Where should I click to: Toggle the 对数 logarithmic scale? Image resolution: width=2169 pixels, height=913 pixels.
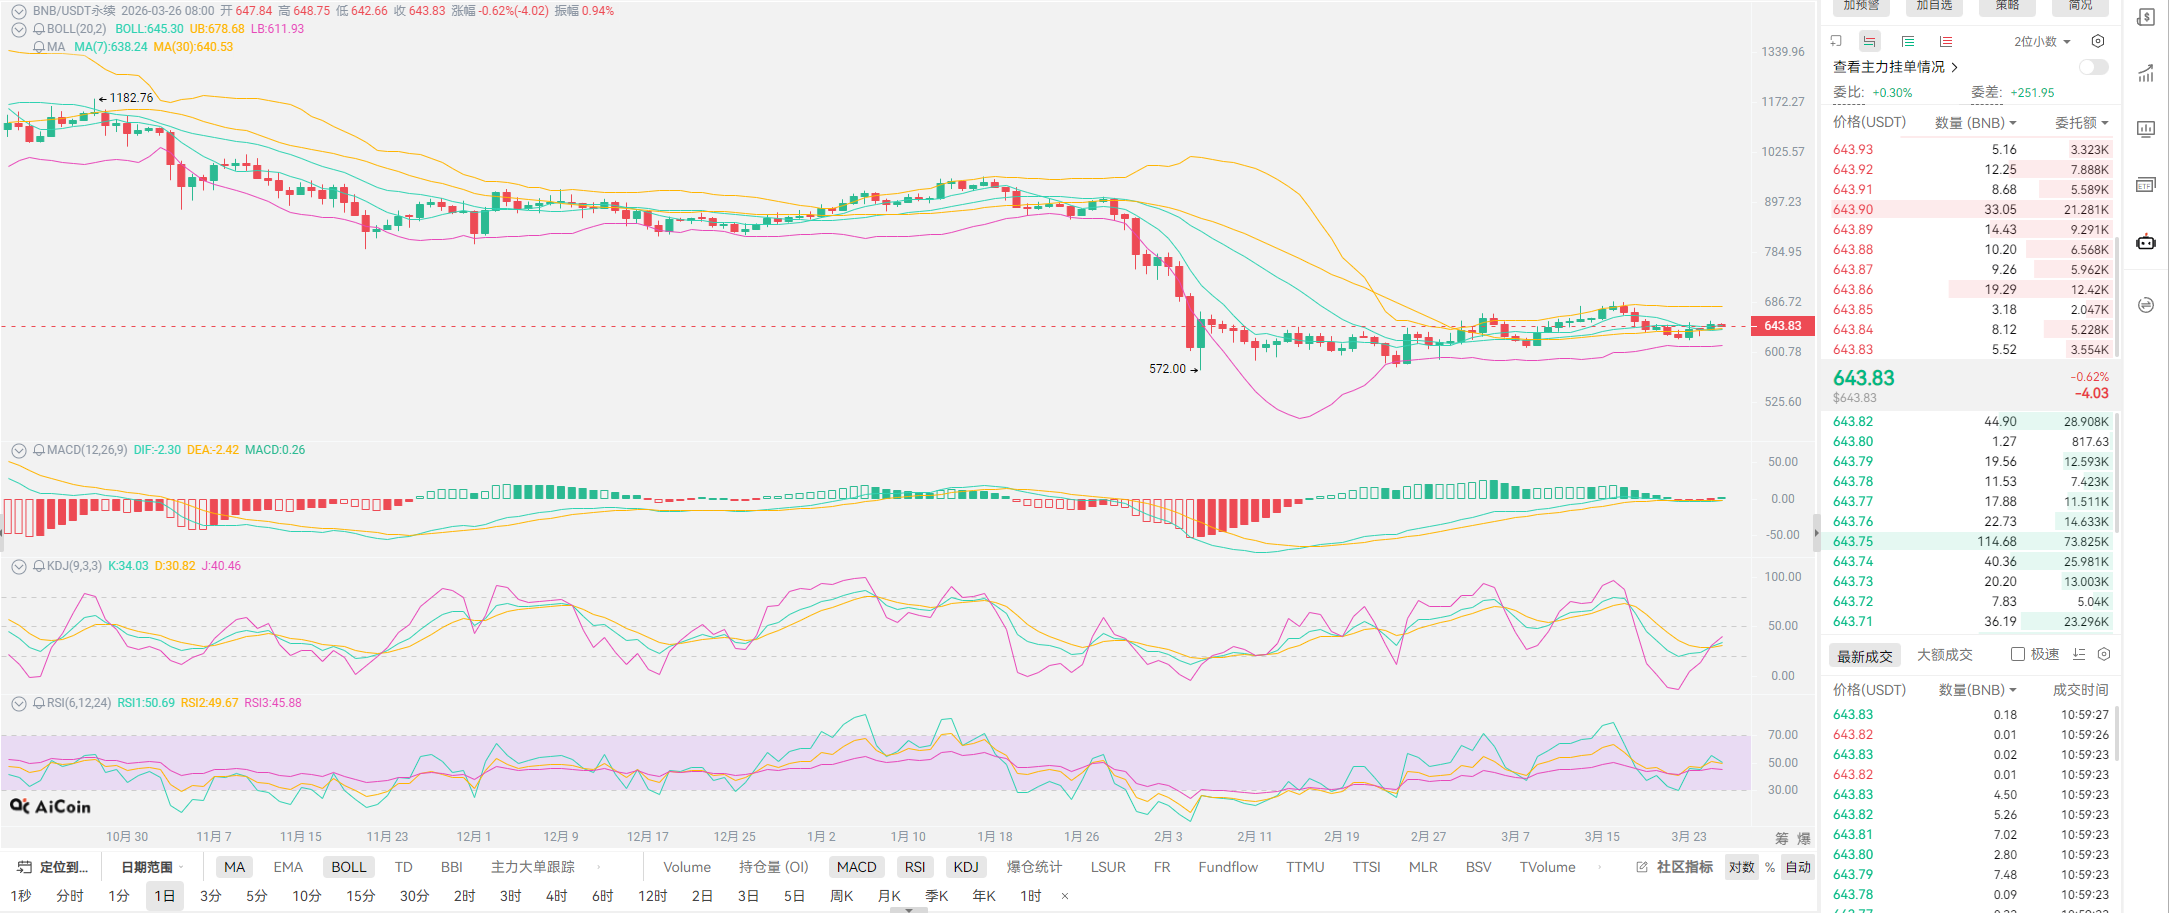coord(1741,867)
